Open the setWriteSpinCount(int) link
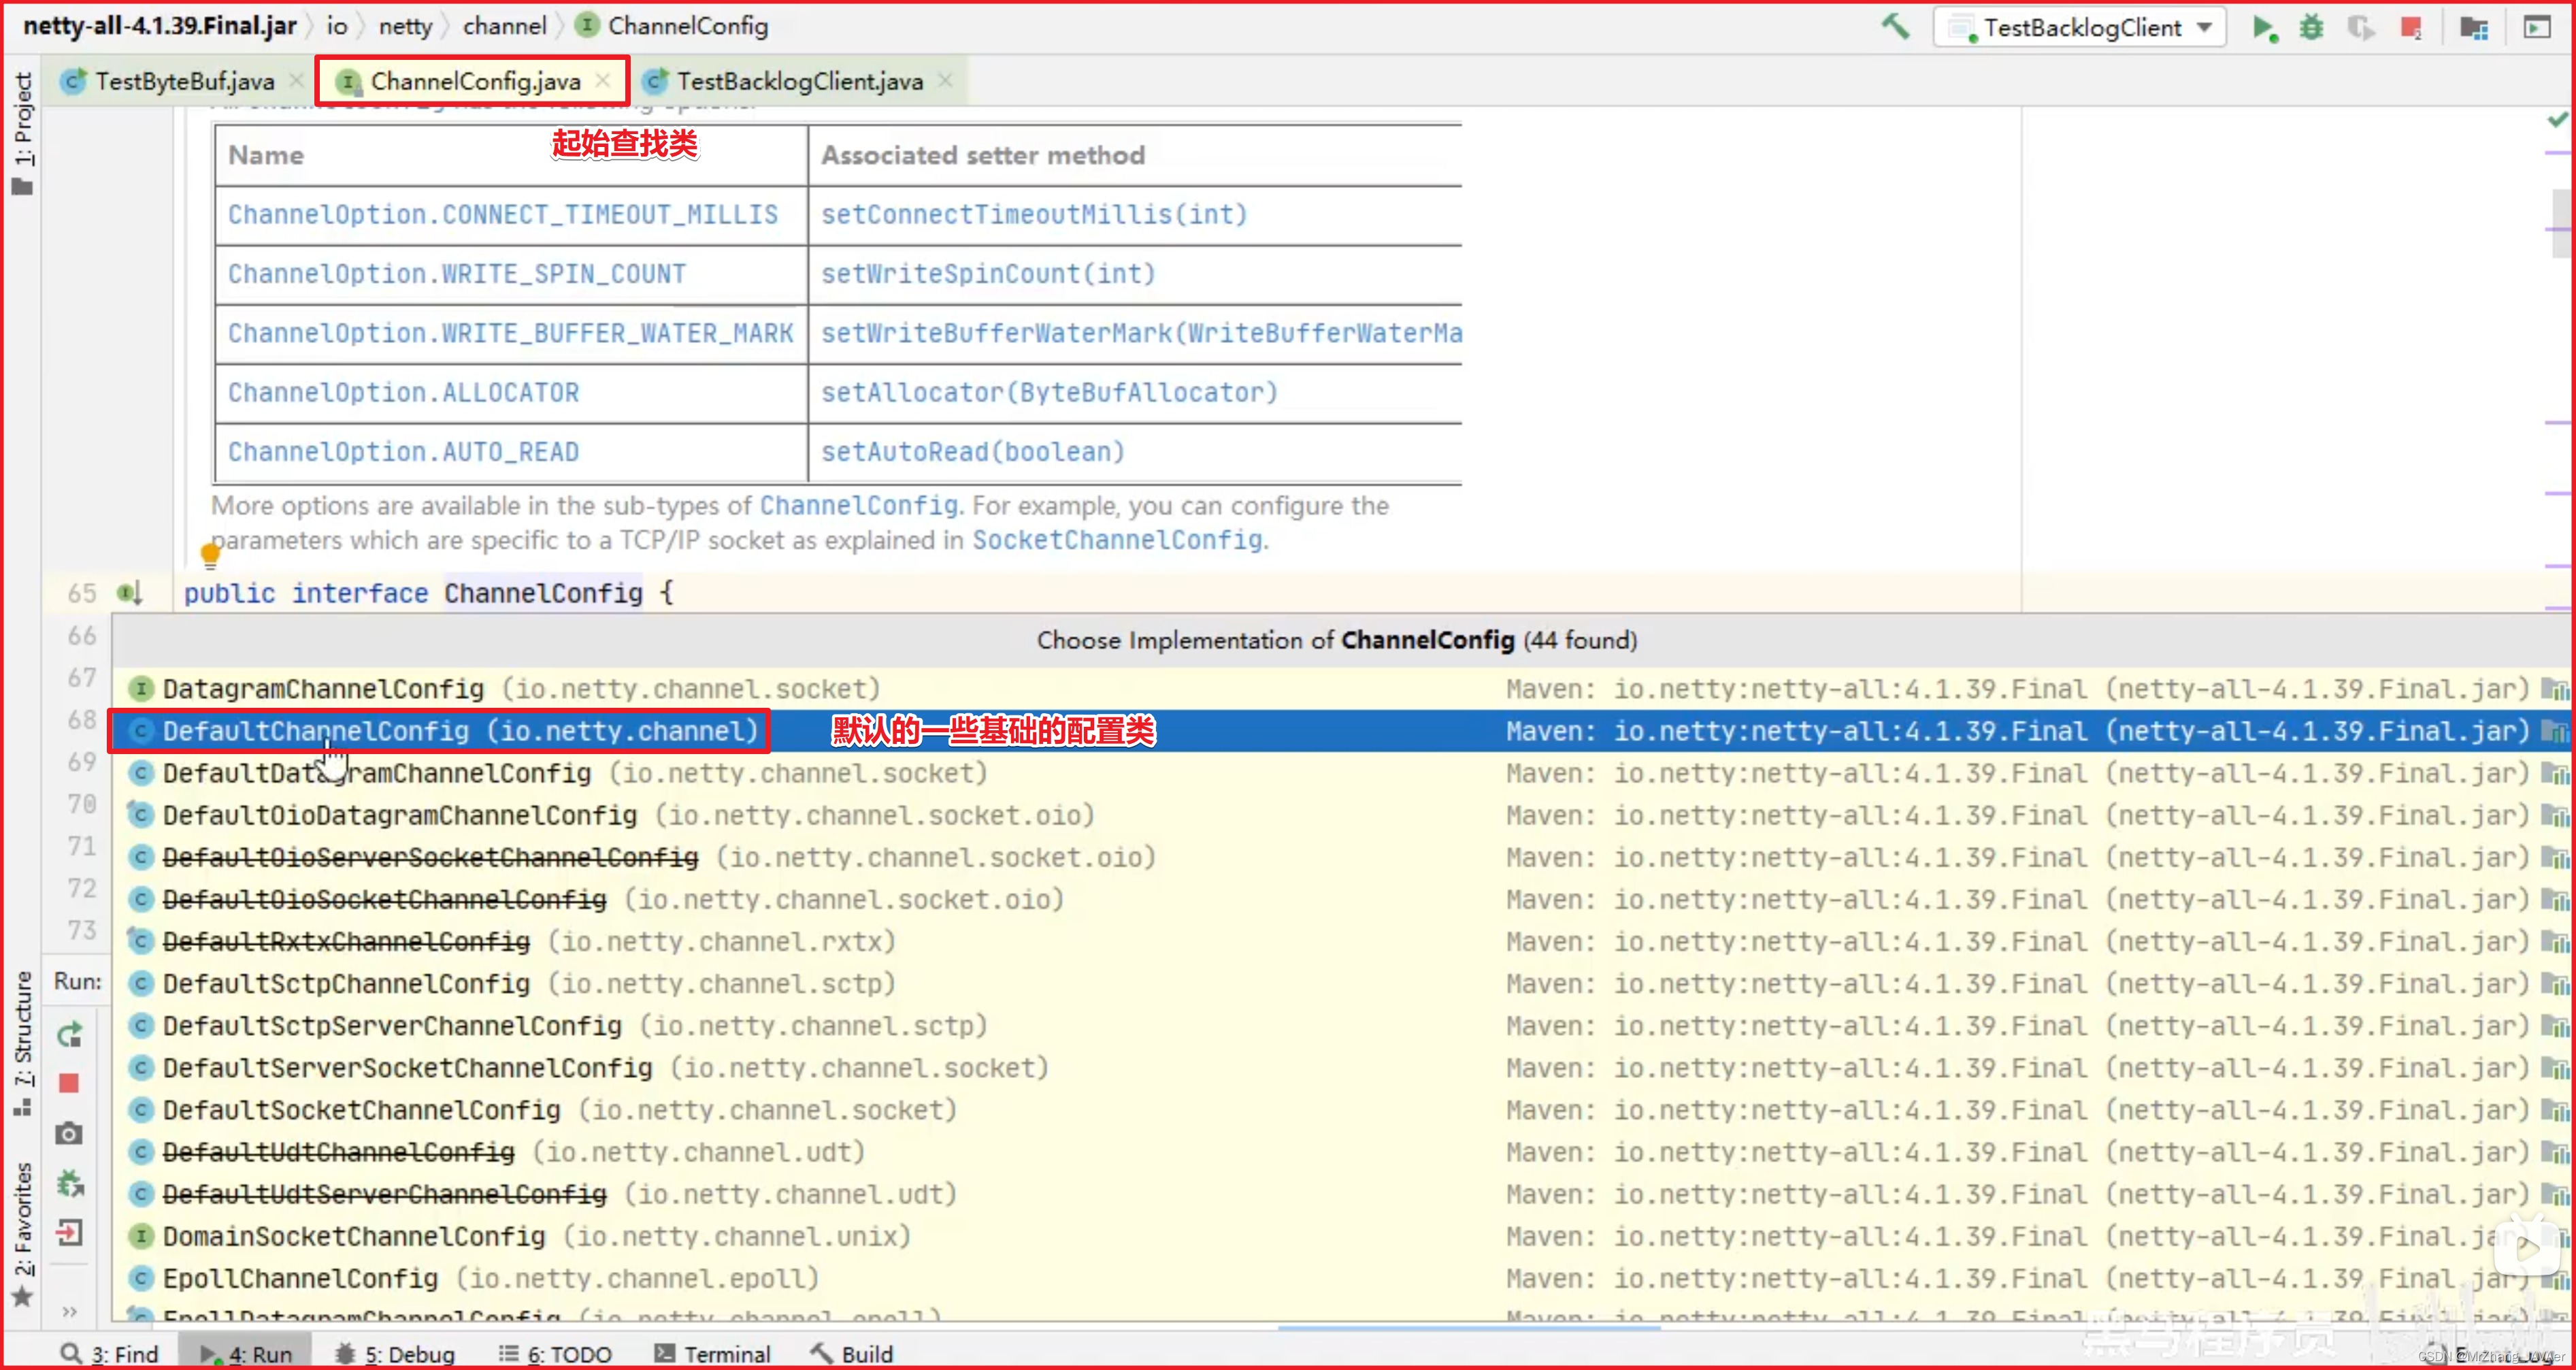 988,273
